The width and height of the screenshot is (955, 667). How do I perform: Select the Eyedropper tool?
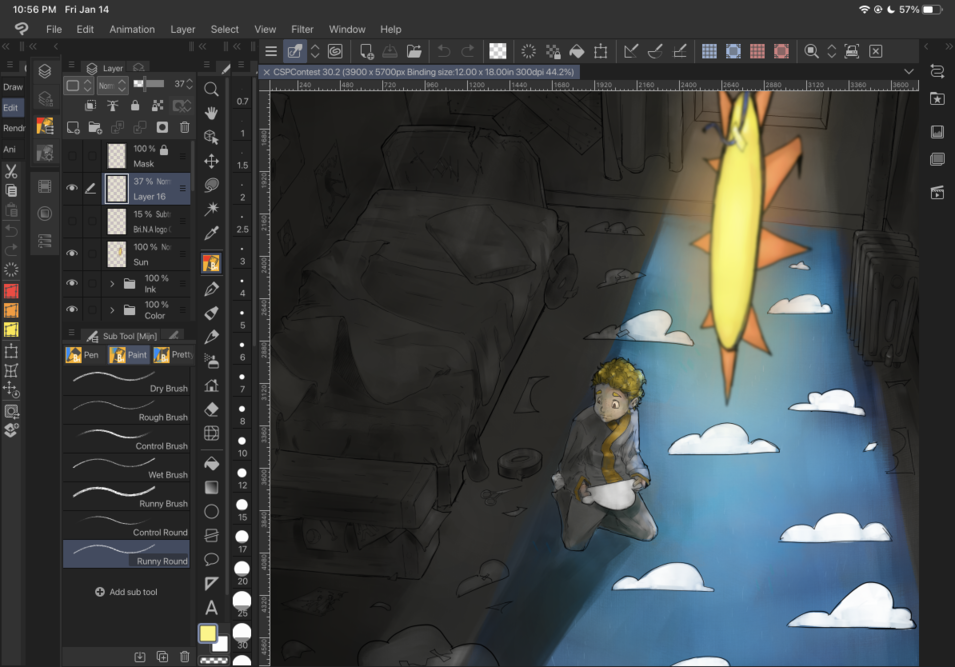coord(211,232)
